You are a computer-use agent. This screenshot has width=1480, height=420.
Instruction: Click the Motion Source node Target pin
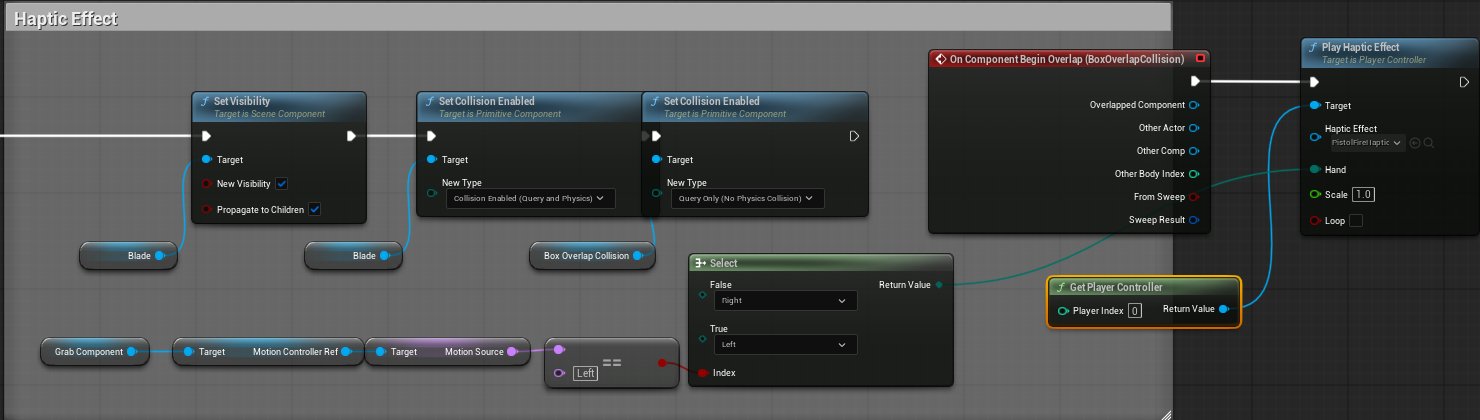380,352
